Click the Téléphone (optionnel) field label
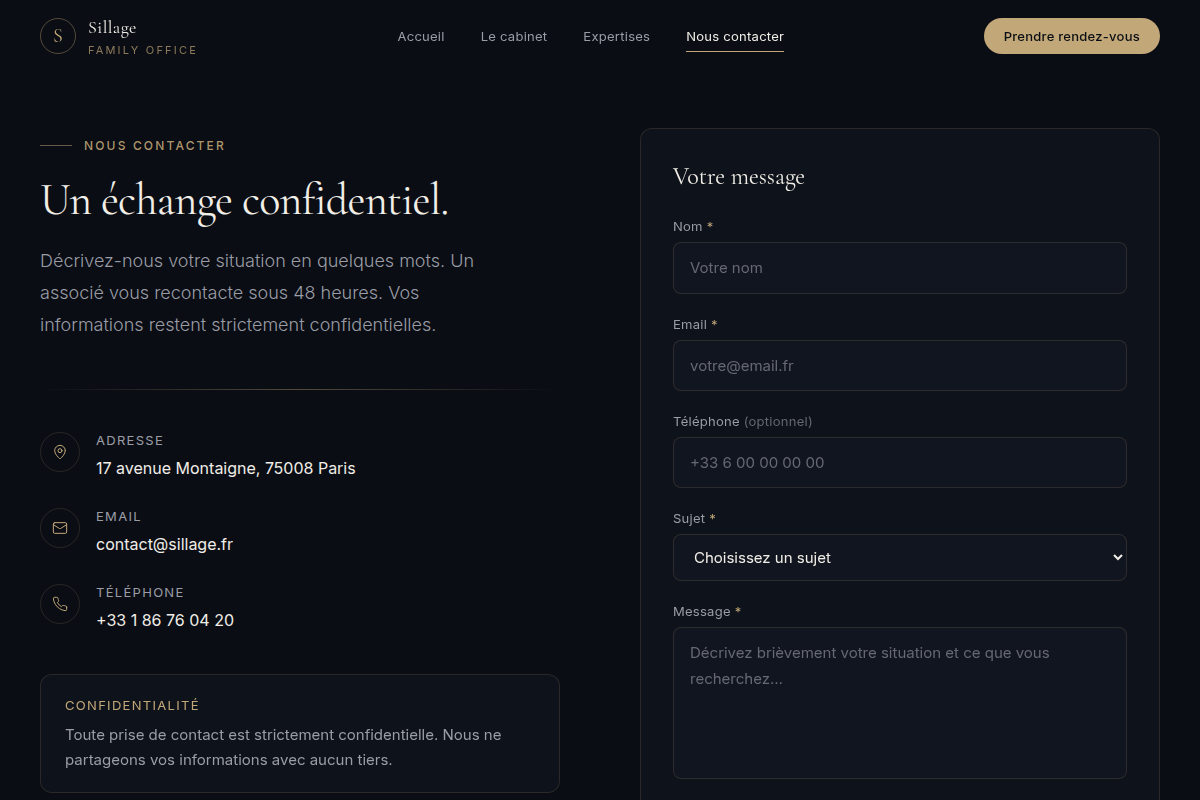Screen dimensions: 1200x800 pos(743,422)
